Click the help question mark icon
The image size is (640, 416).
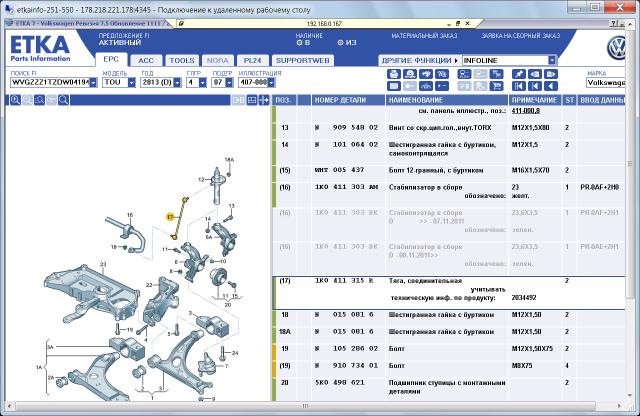coord(614,24)
